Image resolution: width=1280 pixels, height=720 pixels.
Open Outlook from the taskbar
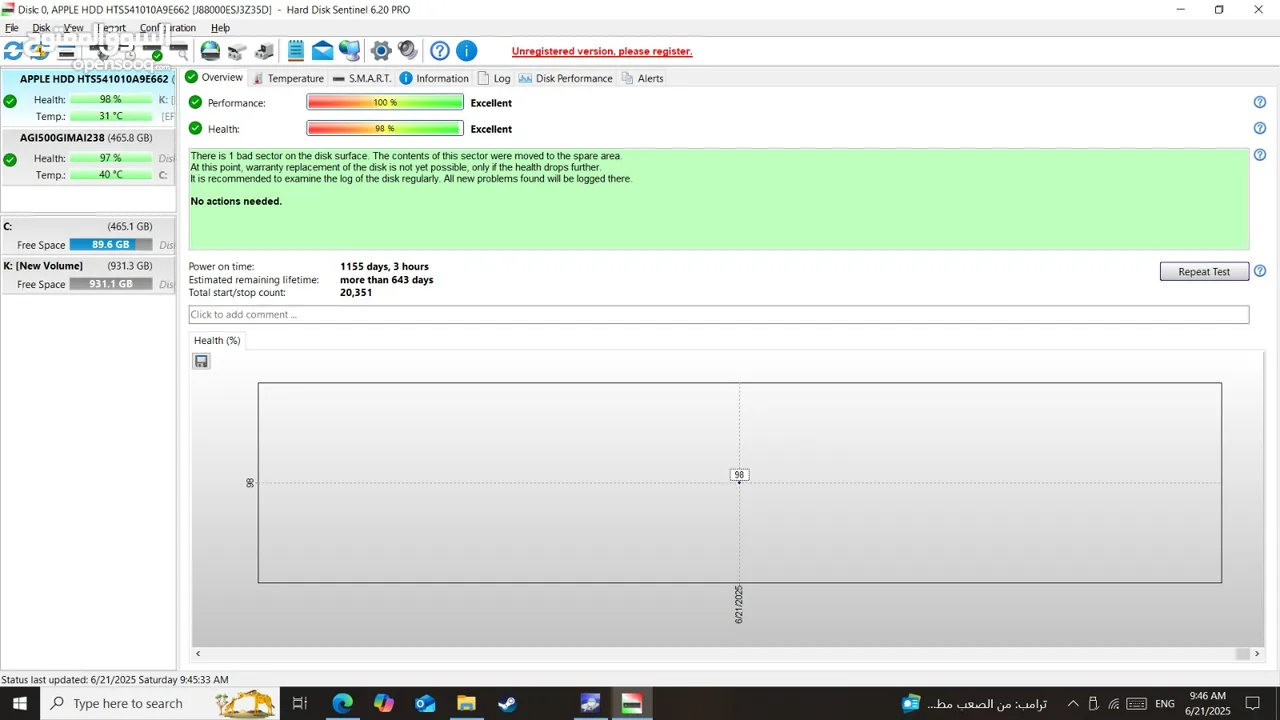[425, 703]
